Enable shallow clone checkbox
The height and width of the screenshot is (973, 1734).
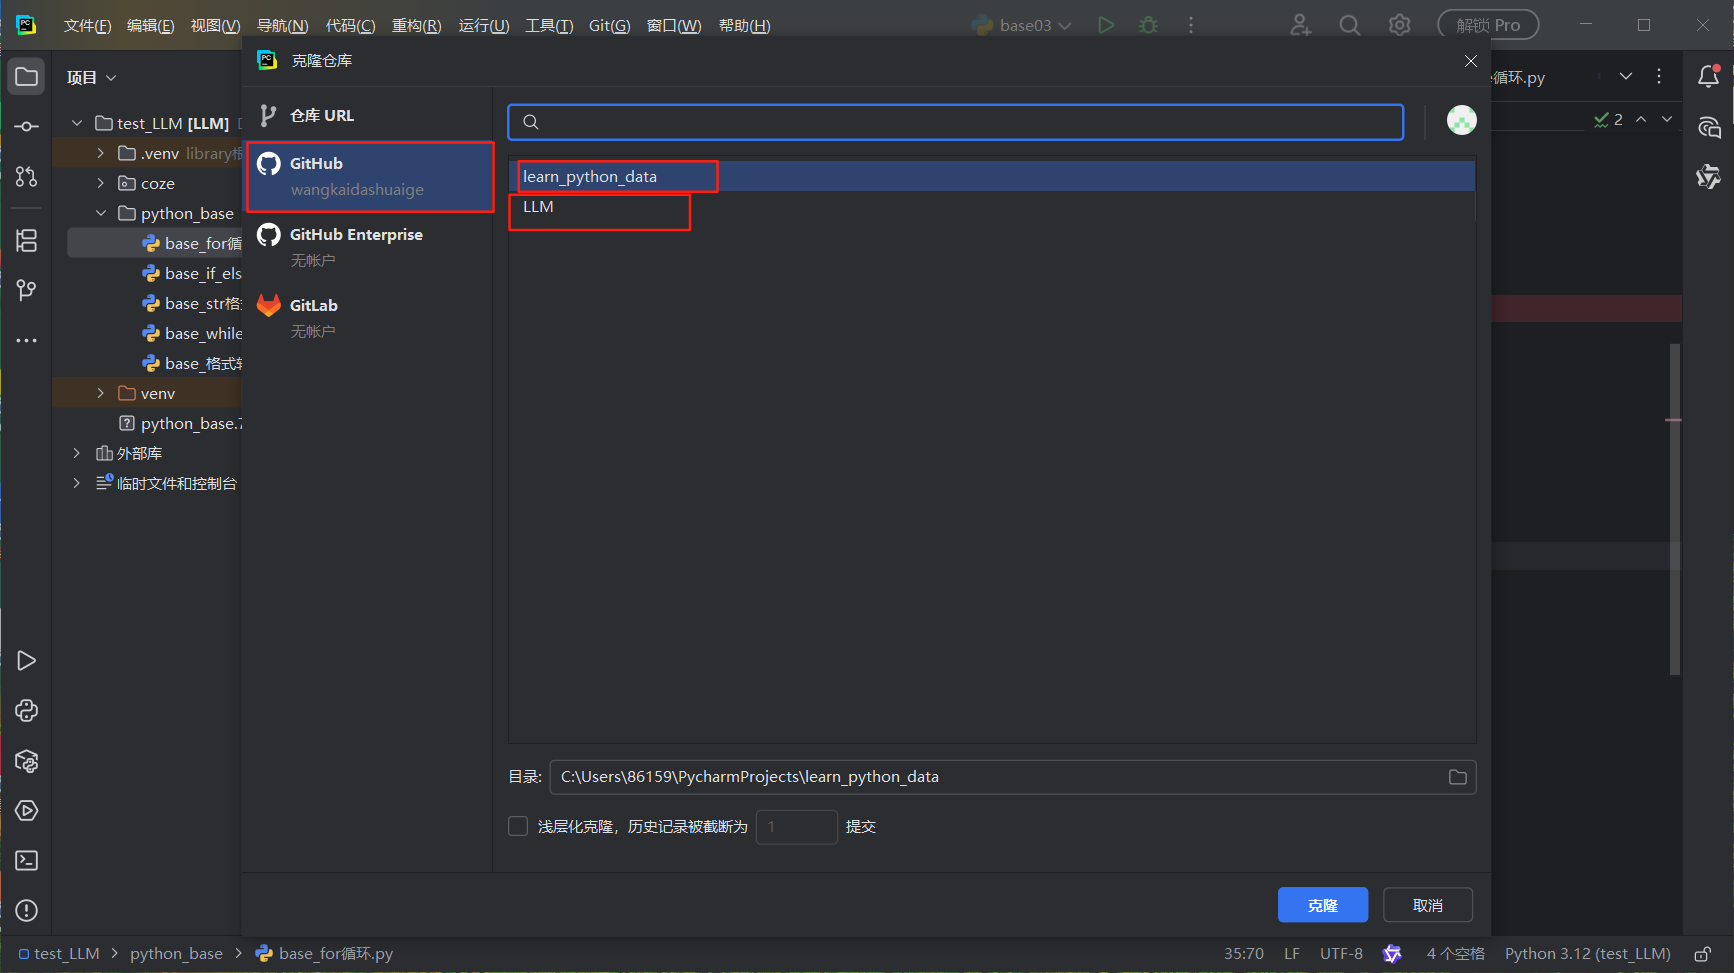click(x=518, y=826)
